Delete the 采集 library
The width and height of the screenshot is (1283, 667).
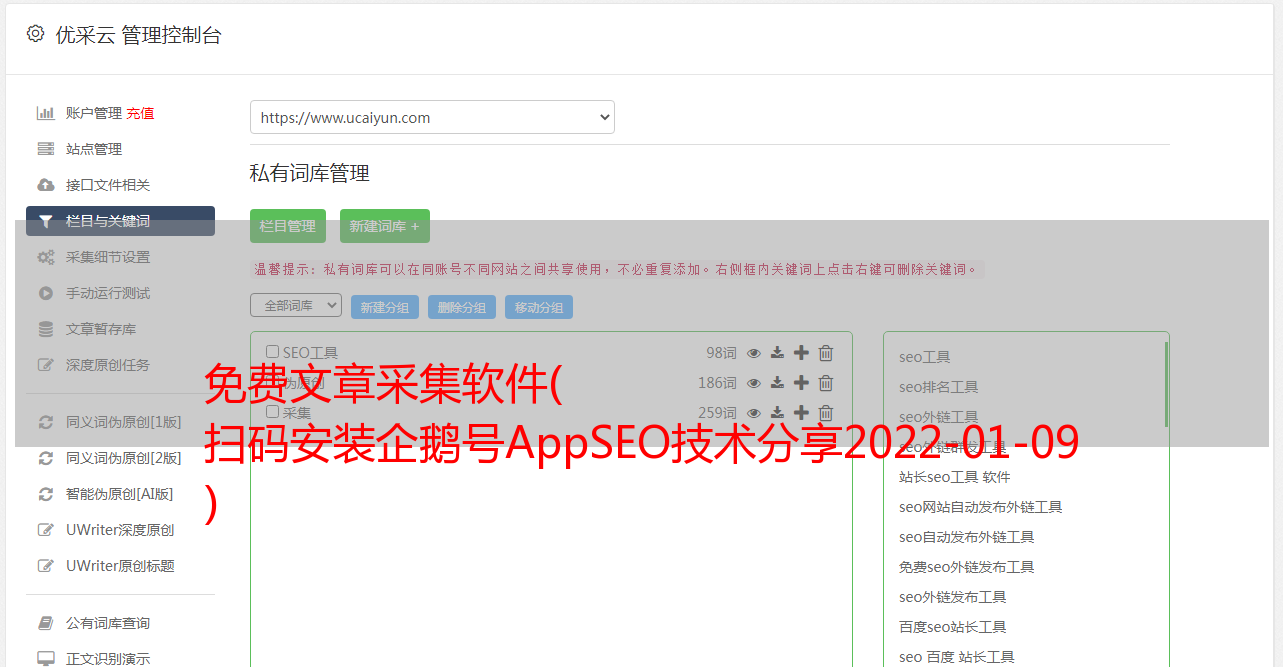click(826, 413)
